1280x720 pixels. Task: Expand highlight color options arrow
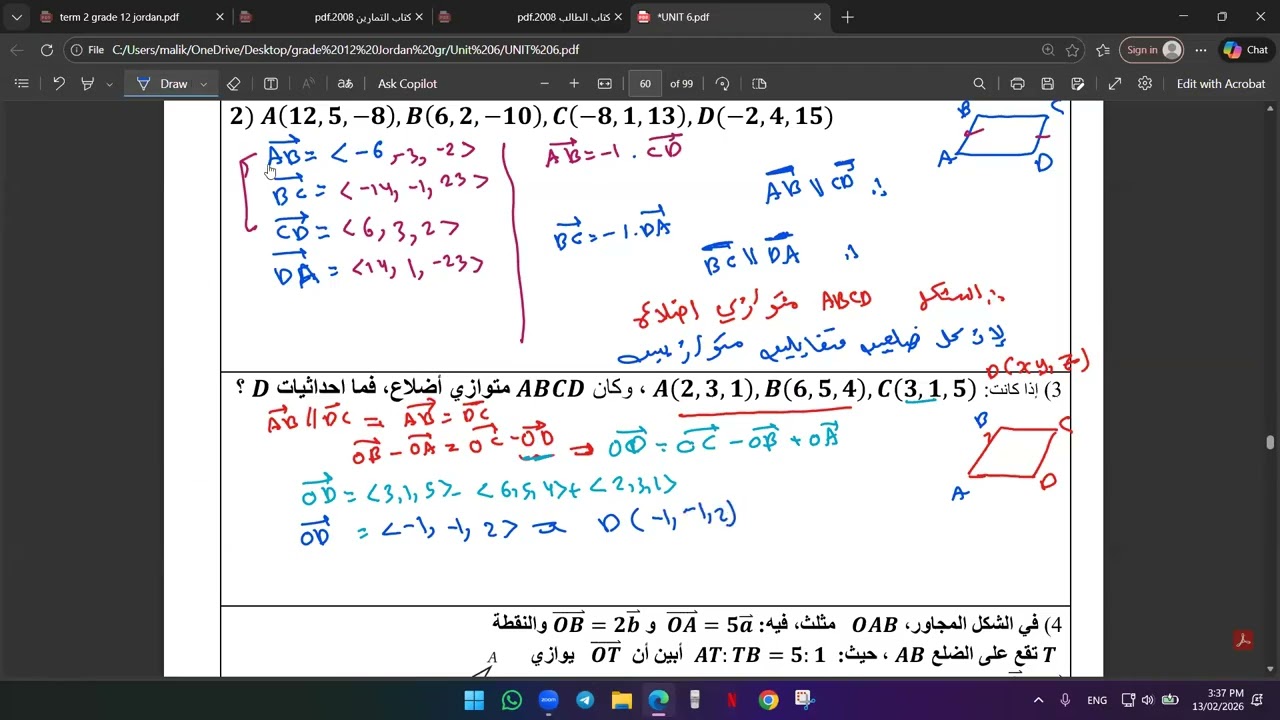pyautogui.click(x=109, y=84)
